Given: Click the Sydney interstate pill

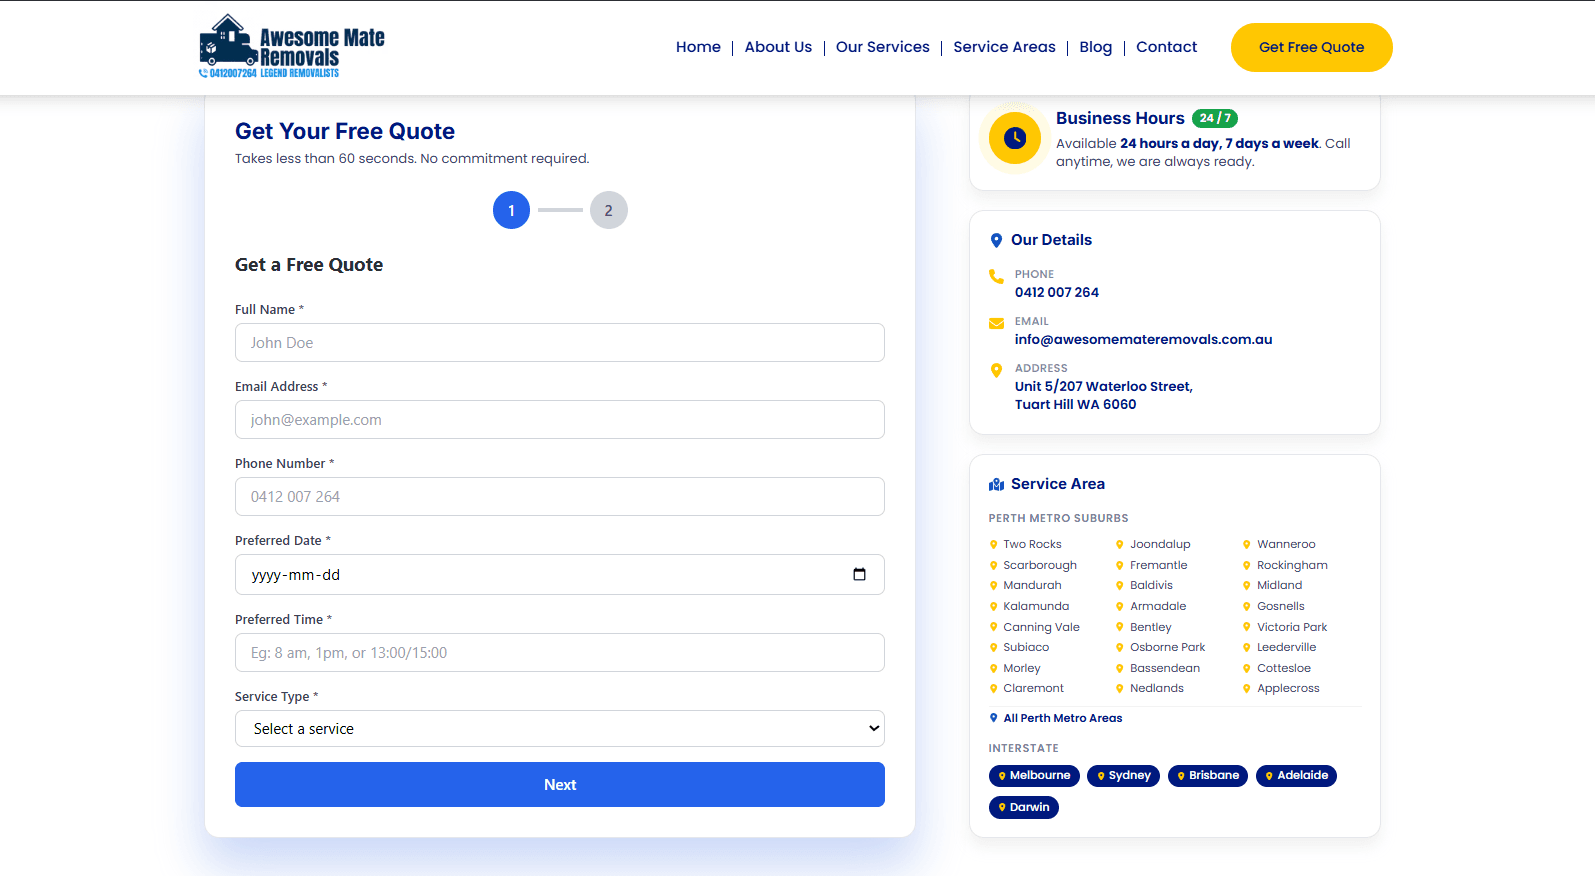Looking at the screenshot, I should 1124,775.
